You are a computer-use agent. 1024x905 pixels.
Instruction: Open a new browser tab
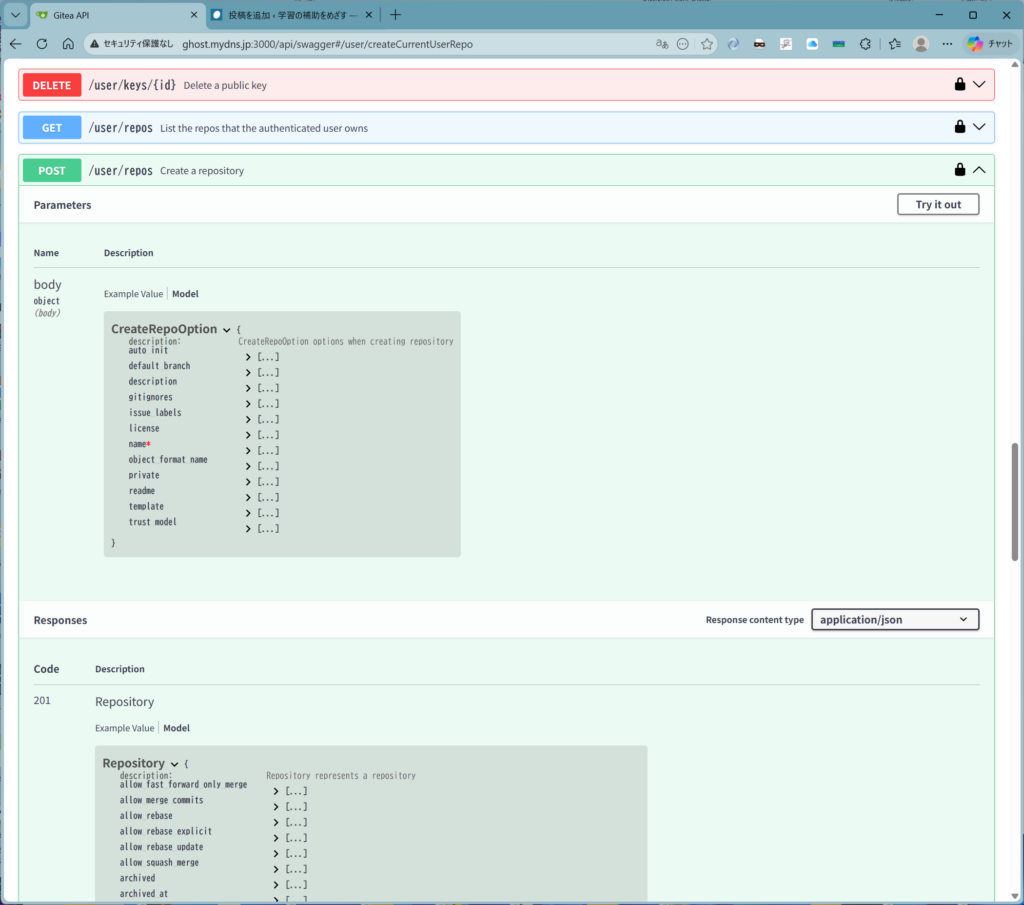395,15
